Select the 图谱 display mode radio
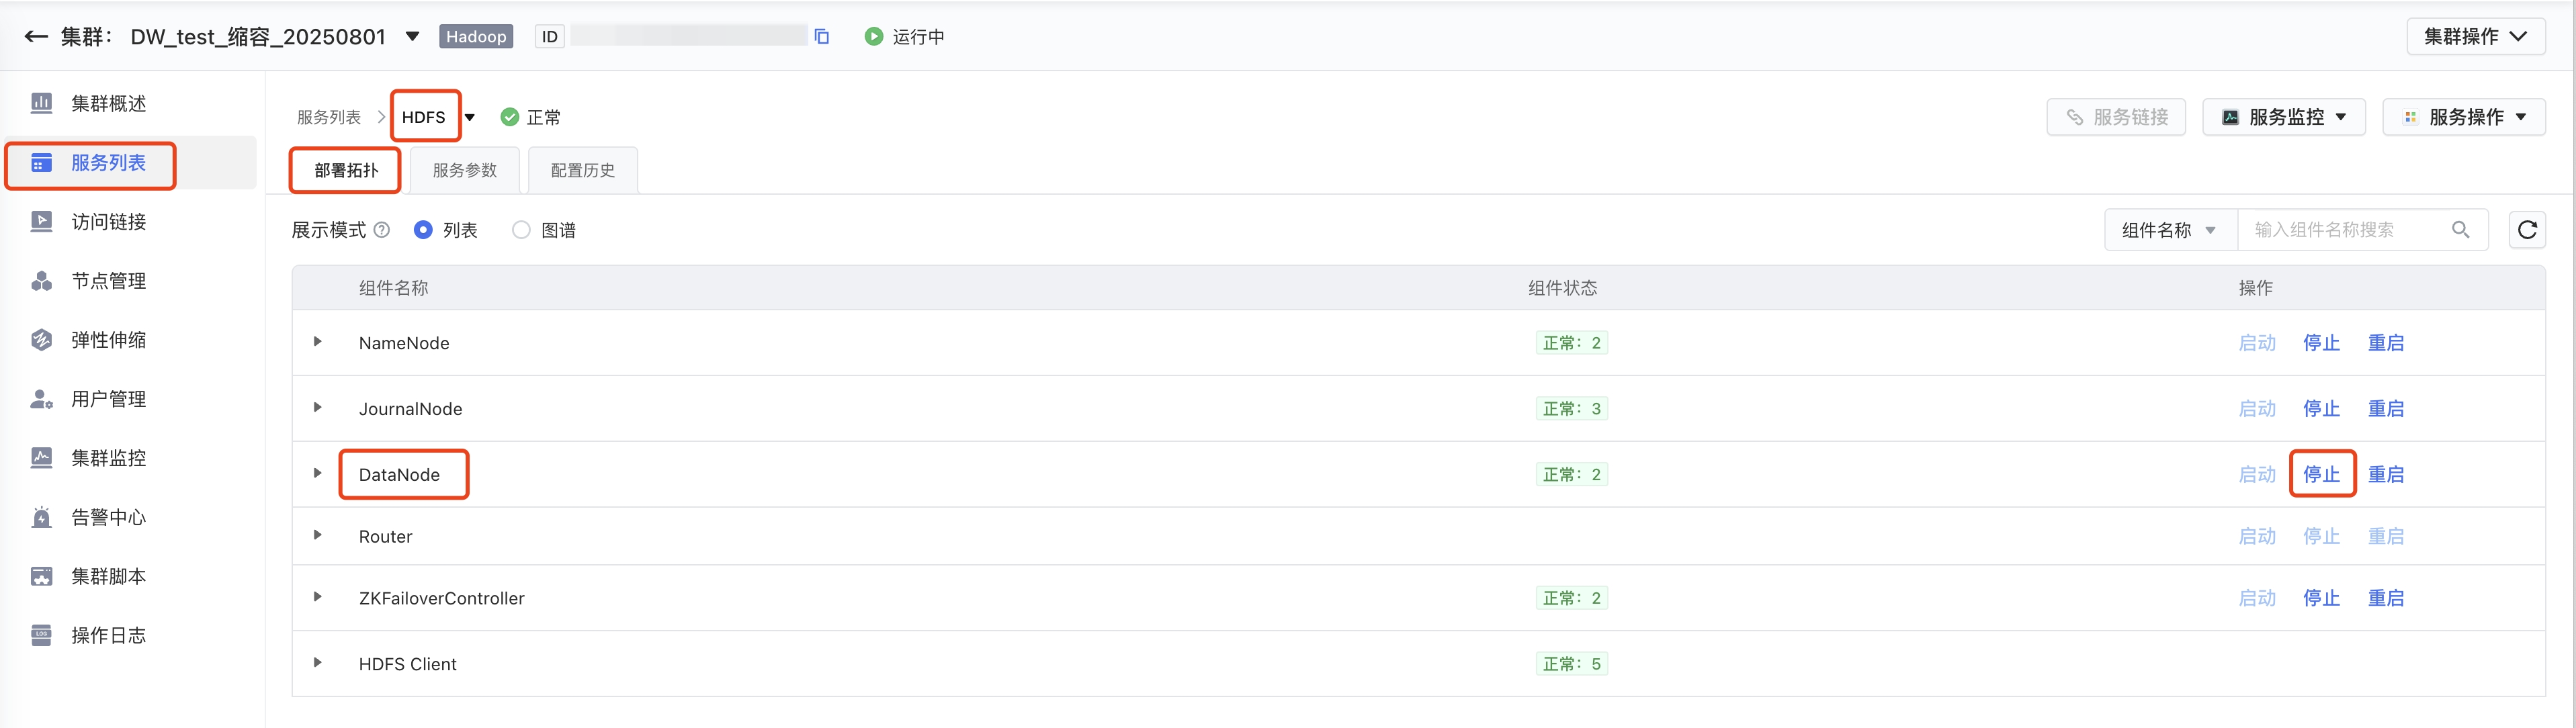Image resolution: width=2576 pixels, height=728 pixels. pos(521,230)
